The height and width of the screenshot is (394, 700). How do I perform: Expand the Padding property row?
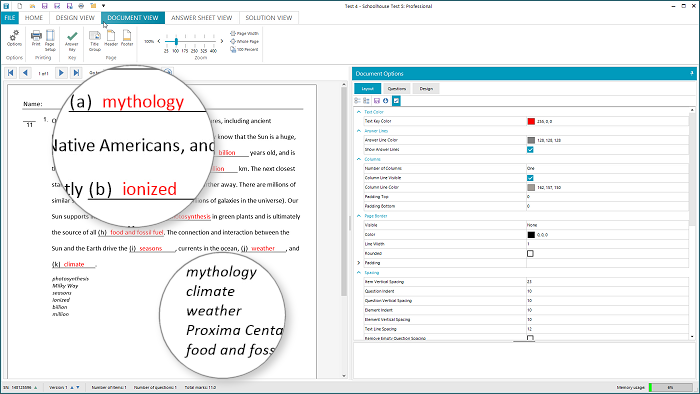tap(359, 263)
